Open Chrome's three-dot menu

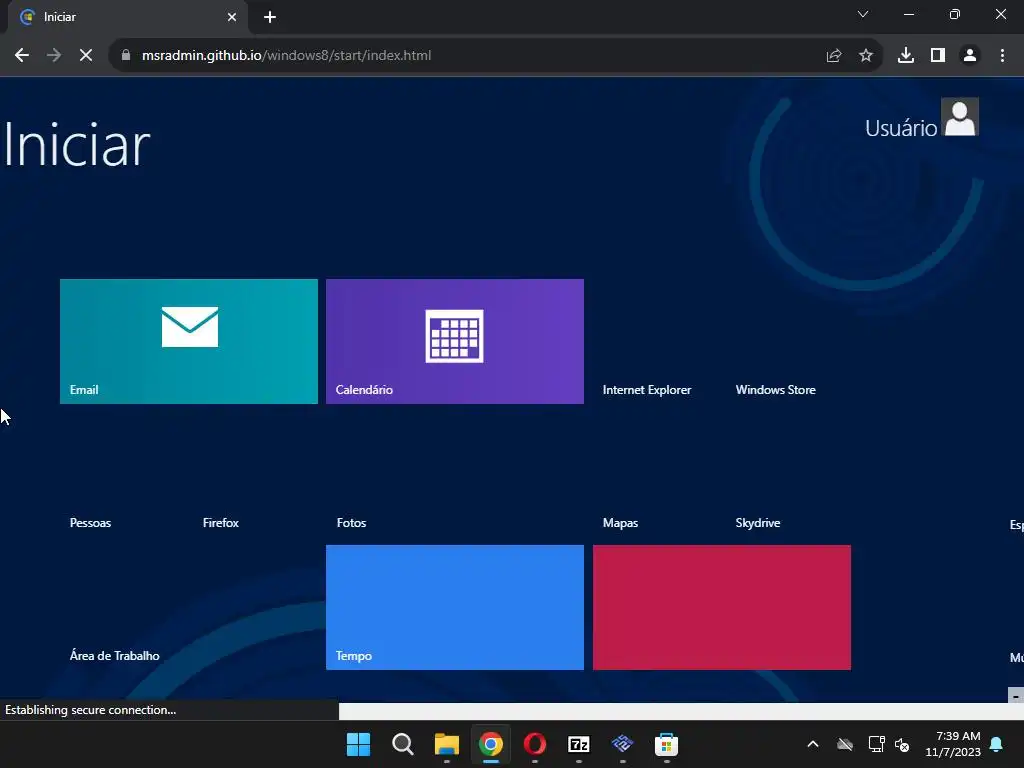coord(1002,56)
